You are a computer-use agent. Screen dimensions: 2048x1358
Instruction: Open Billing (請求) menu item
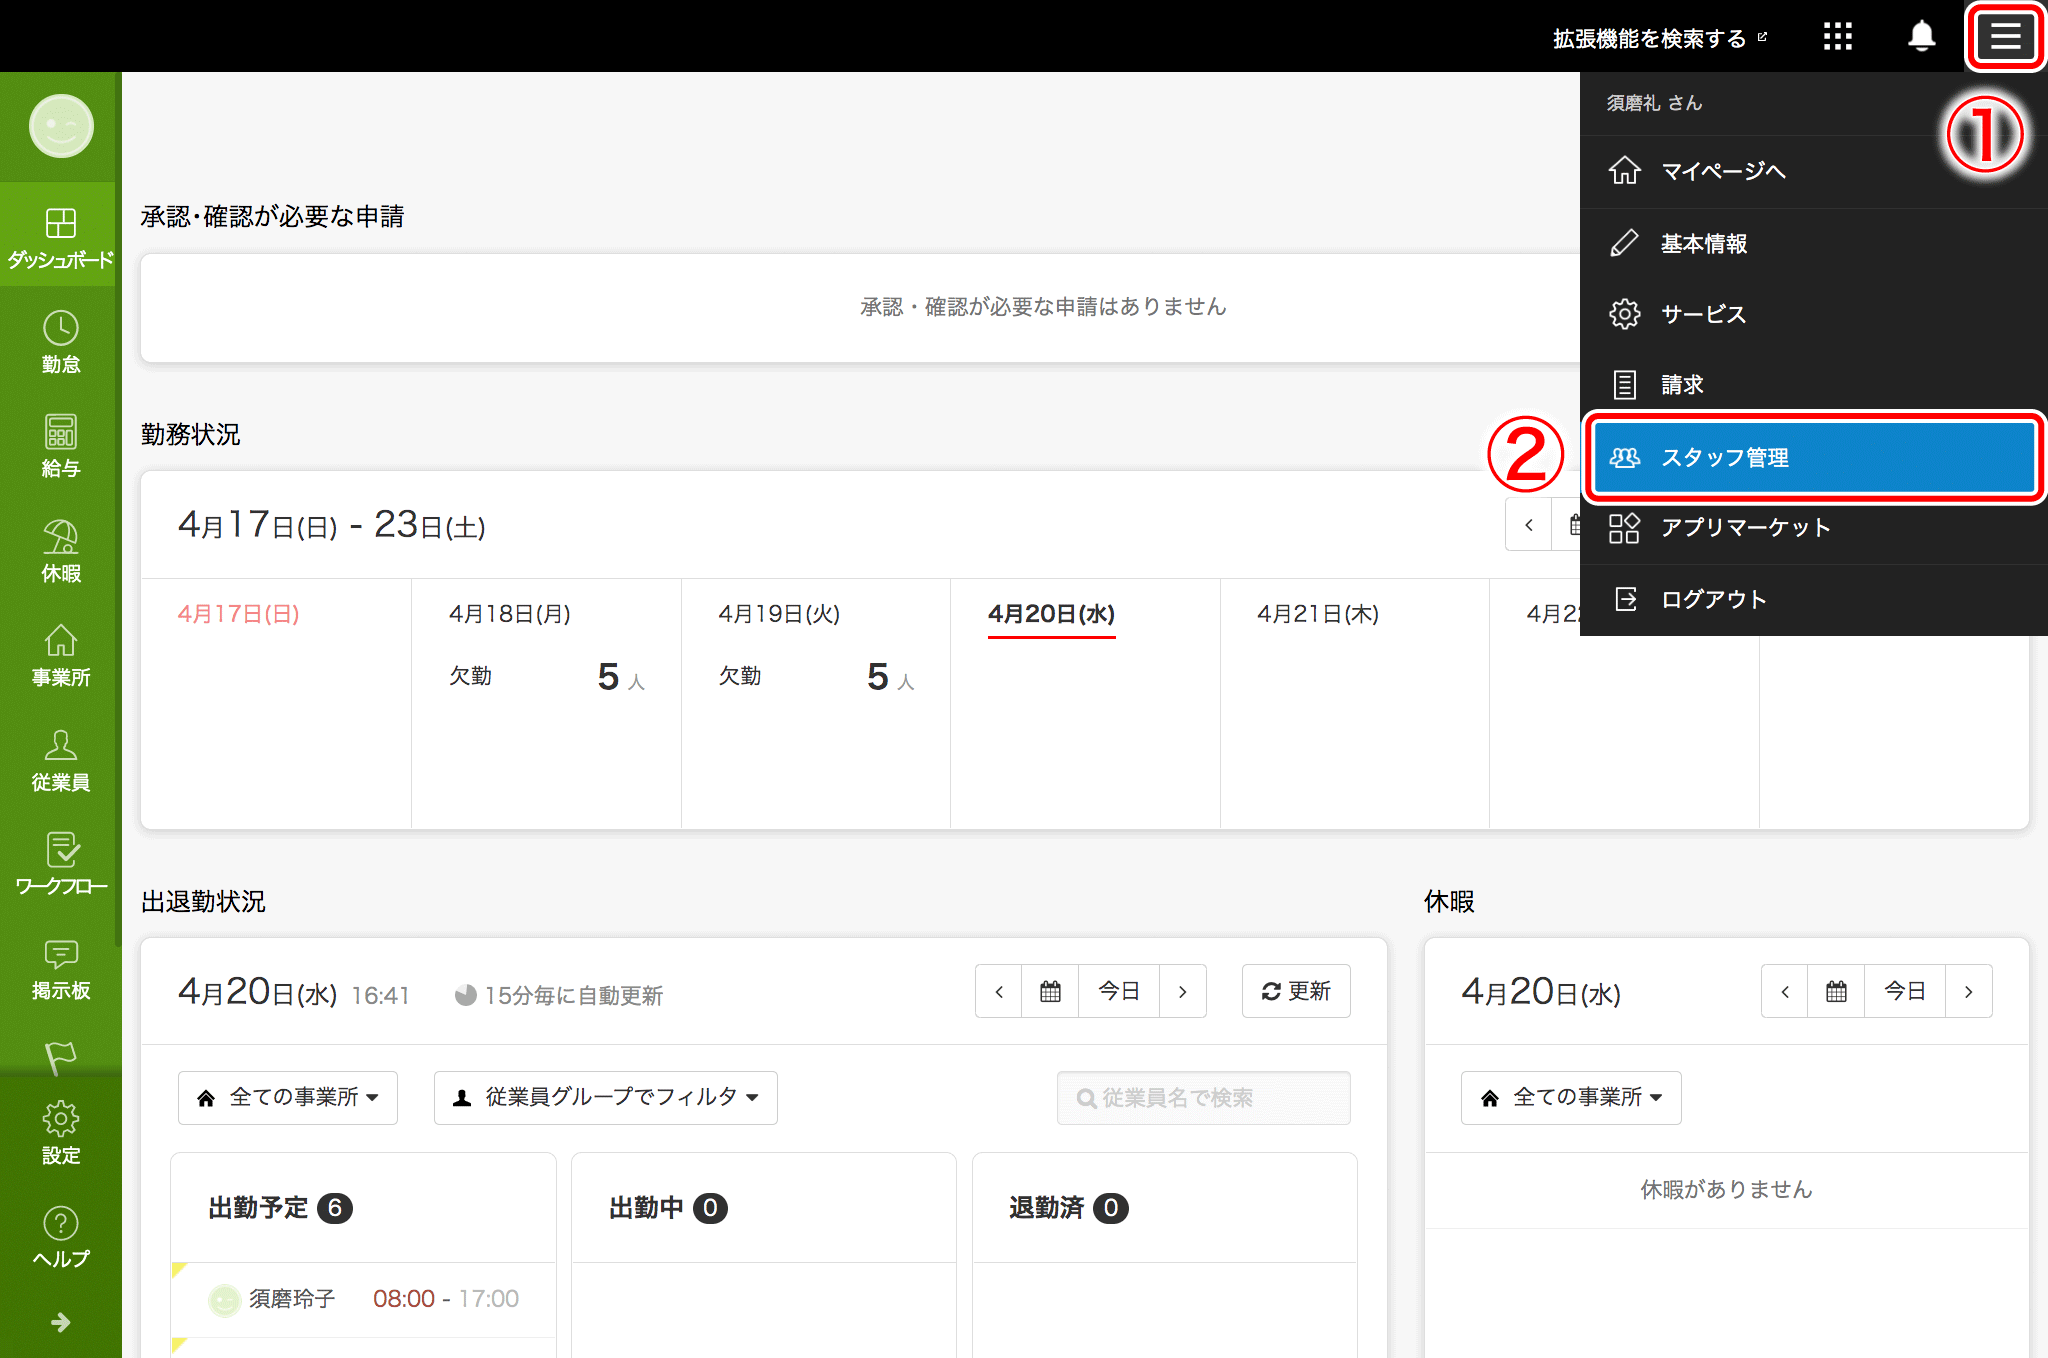(1813, 384)
